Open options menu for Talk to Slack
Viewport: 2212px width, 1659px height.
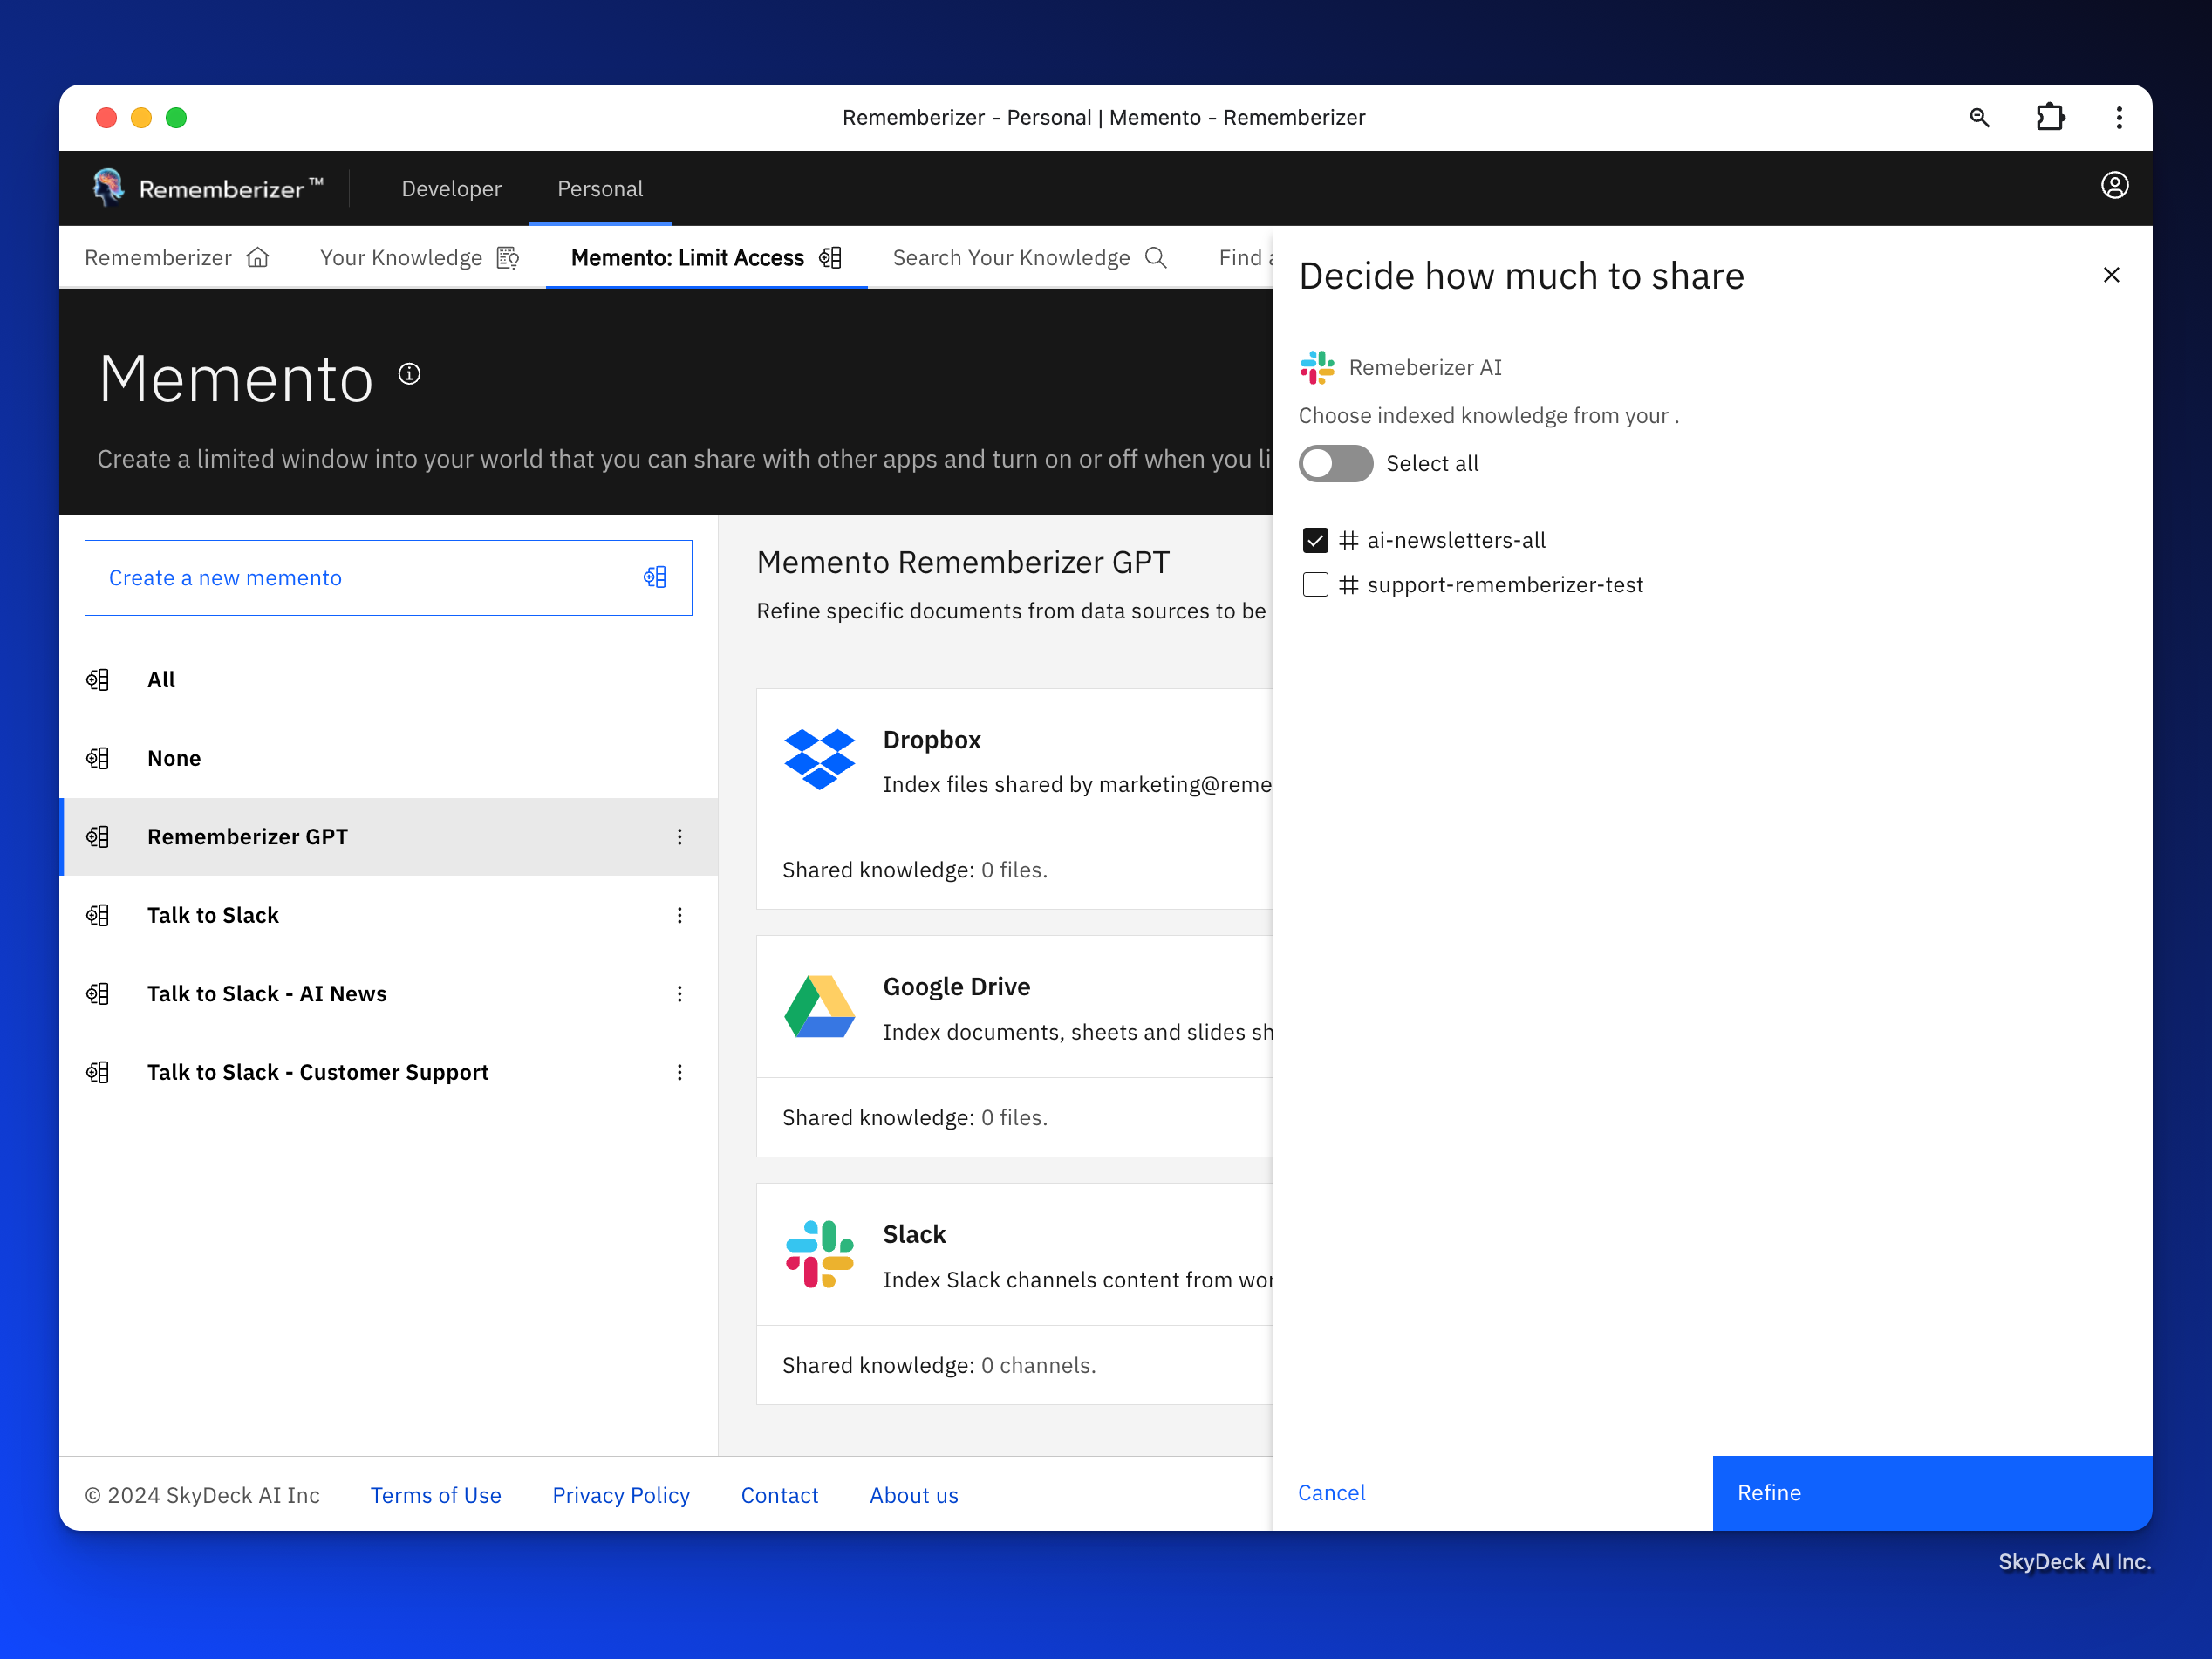(680, 916)
